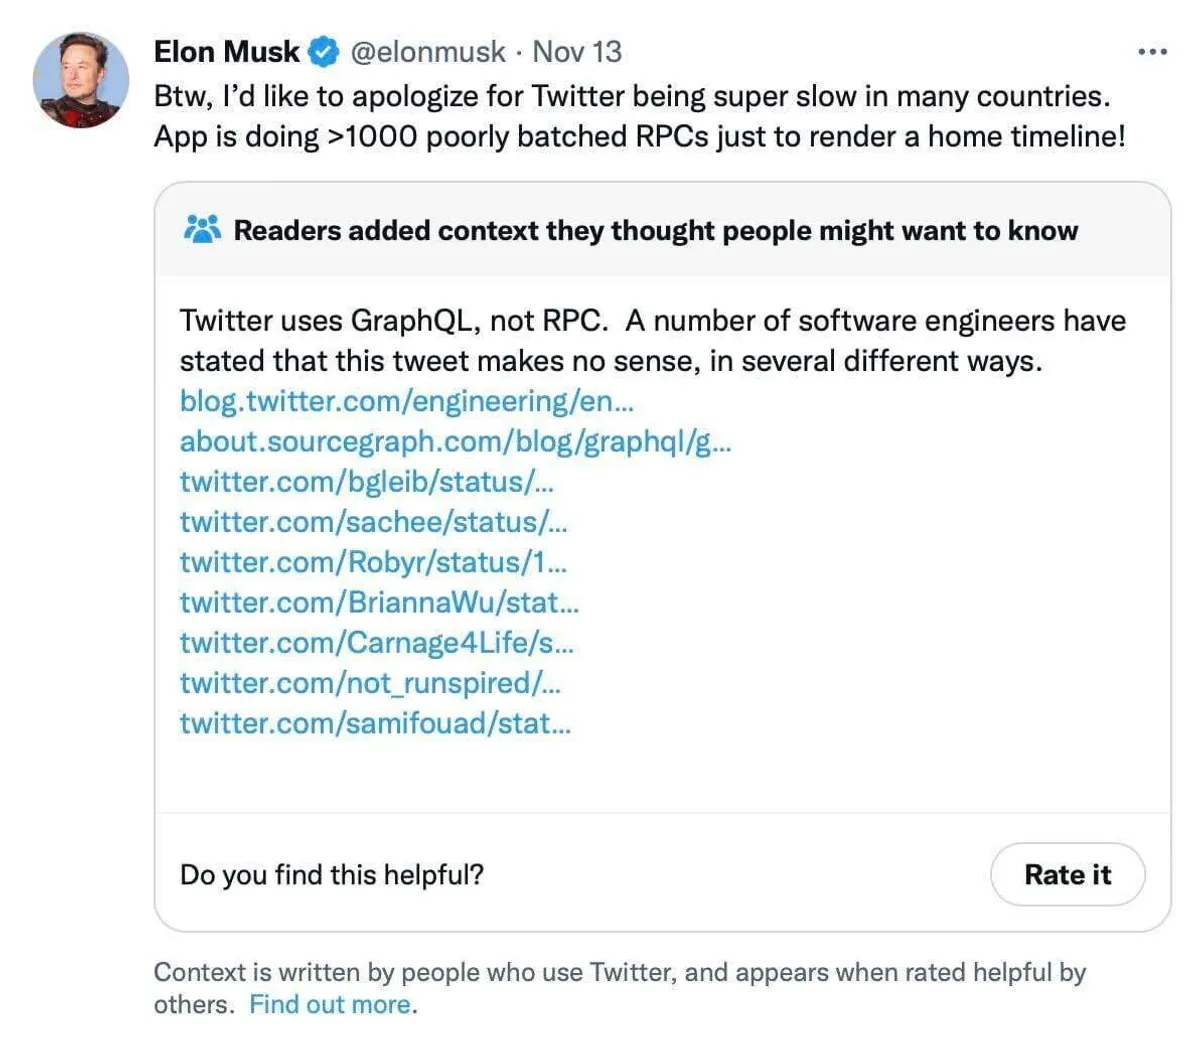
Task: Open the blog.twitter.com engineering link
Action: click(x=406, y=401)
